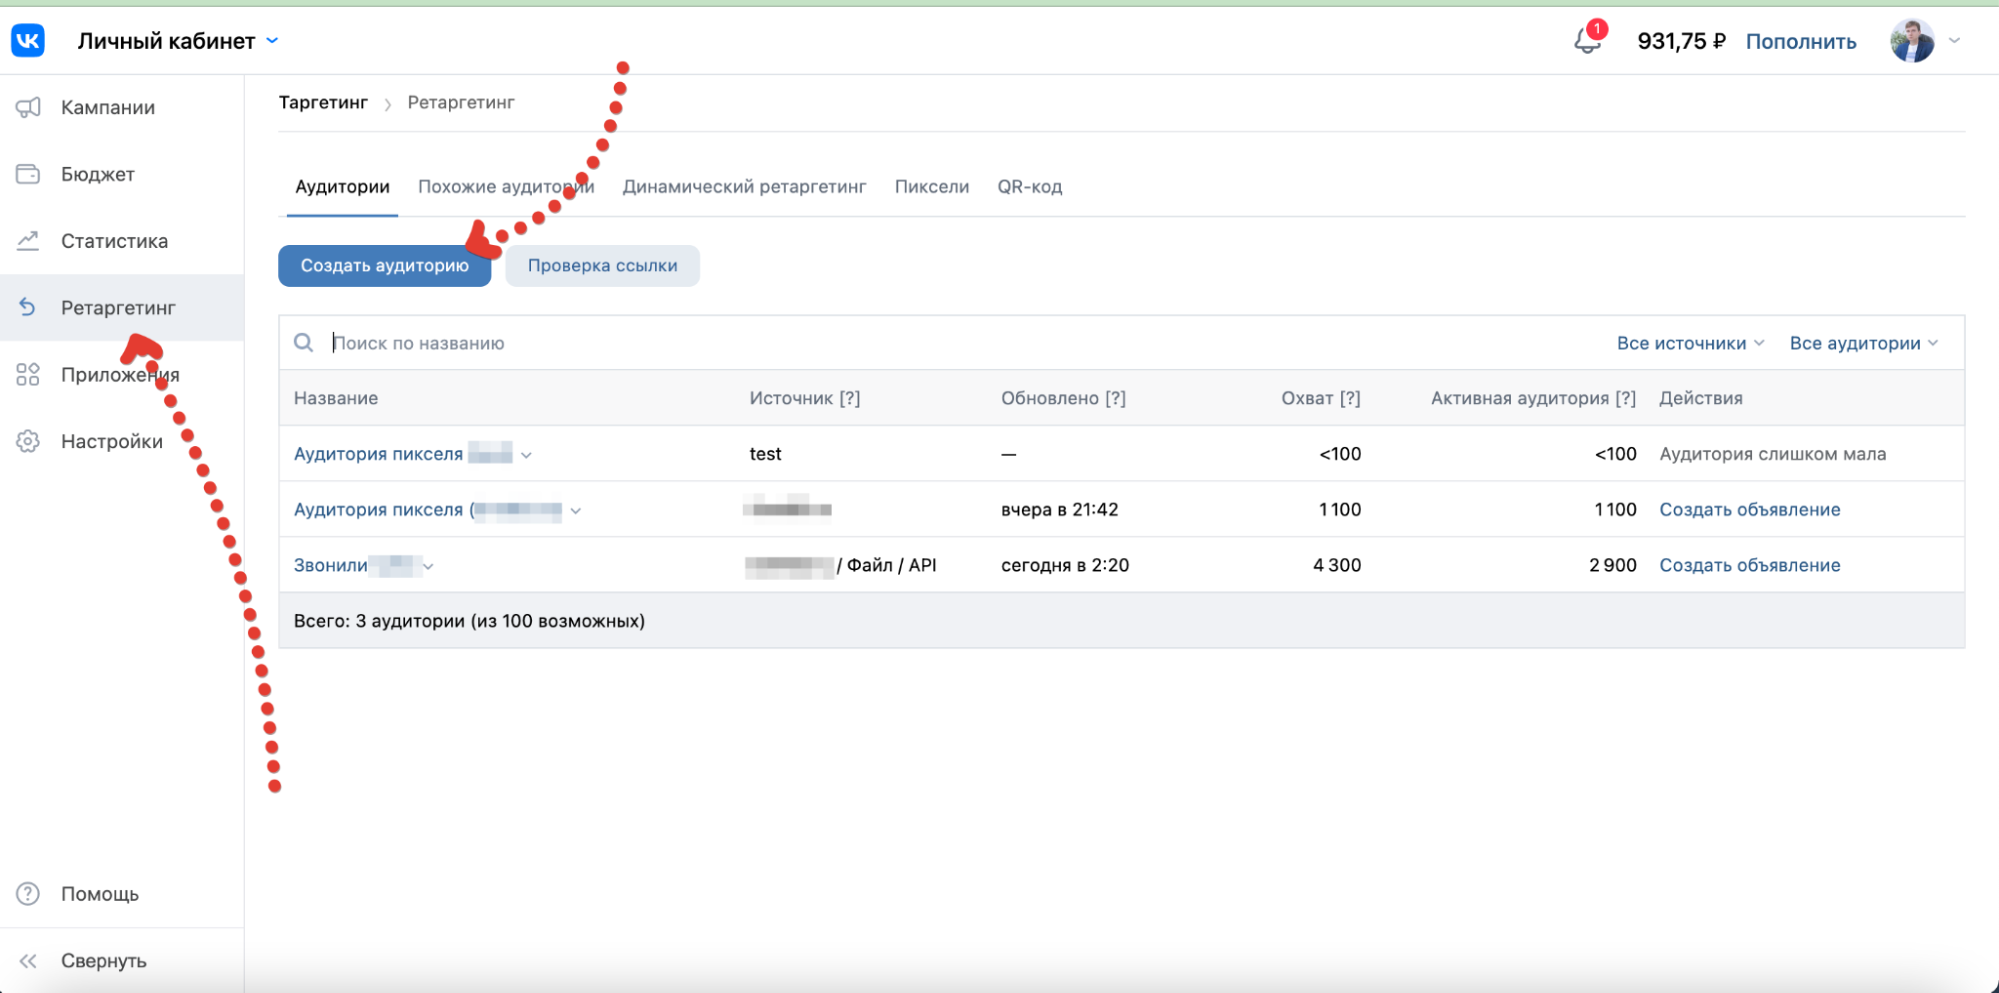Click the Statistics chart icon
This screenshot has height=993, width=1999.
click(28, 241)
